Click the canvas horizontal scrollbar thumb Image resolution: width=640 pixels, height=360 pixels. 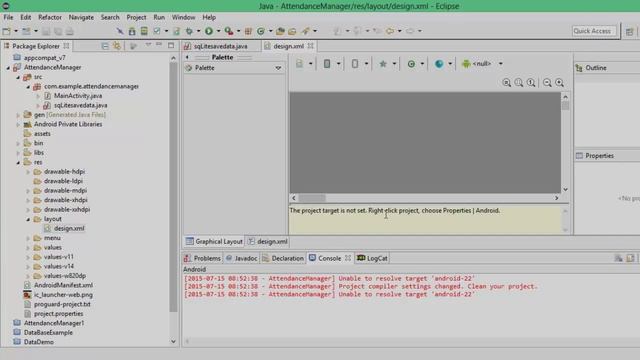point(312,198)
